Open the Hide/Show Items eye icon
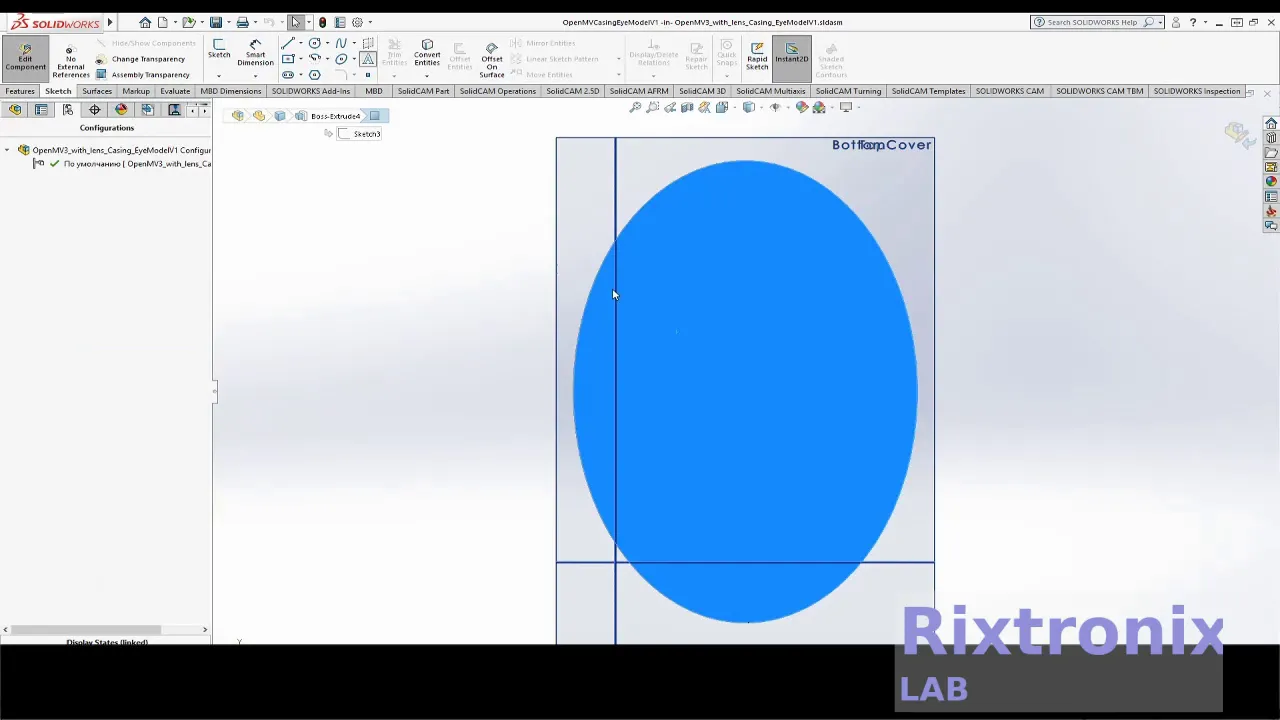The image size is (1280, 720). tap(775, 108)
